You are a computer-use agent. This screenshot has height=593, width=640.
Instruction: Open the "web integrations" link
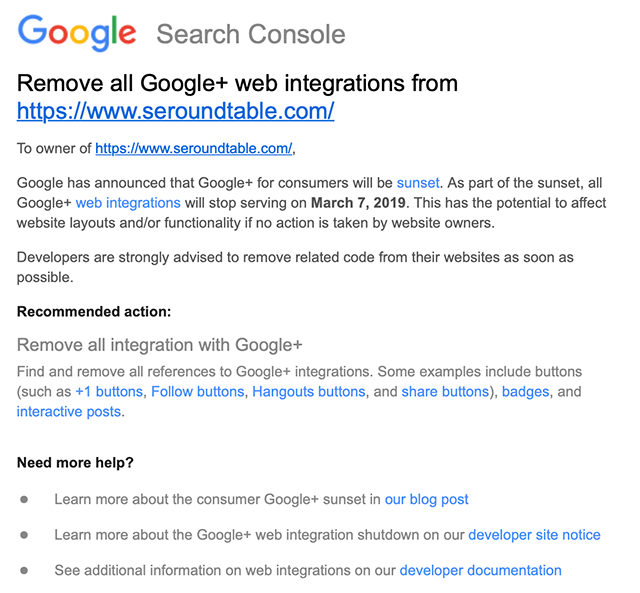[x=128, y=203]
